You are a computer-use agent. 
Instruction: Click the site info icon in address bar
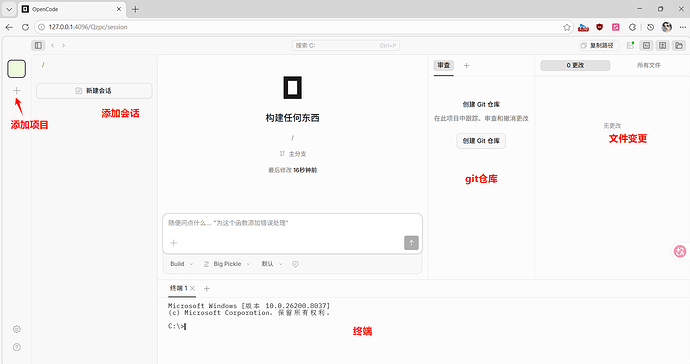(41, 27)
